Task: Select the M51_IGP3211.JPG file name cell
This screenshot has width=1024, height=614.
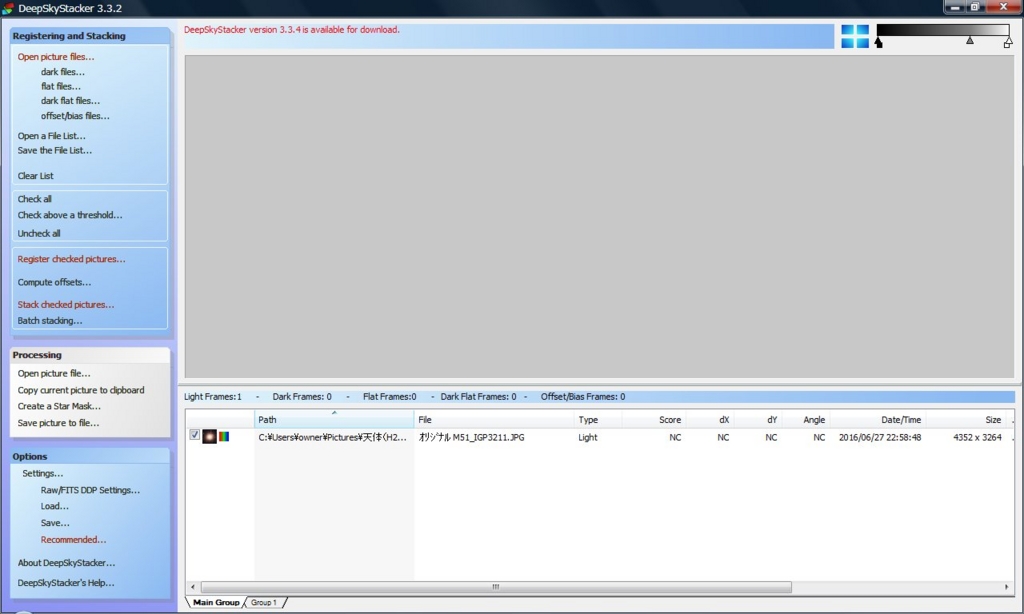Action: 472,437
